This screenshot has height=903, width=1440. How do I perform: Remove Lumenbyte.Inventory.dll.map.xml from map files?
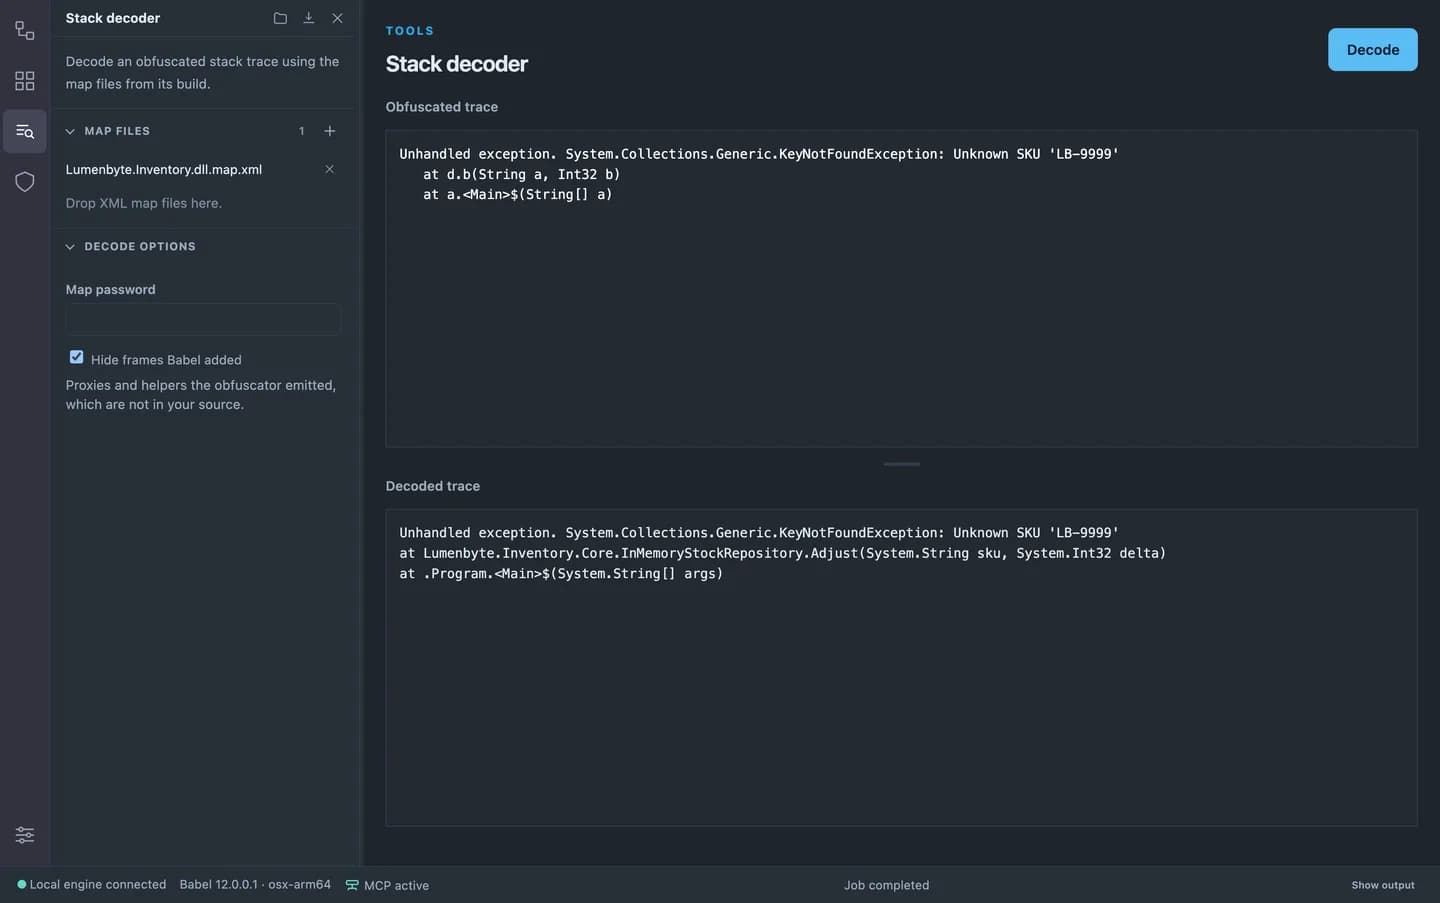click(329, 169)
